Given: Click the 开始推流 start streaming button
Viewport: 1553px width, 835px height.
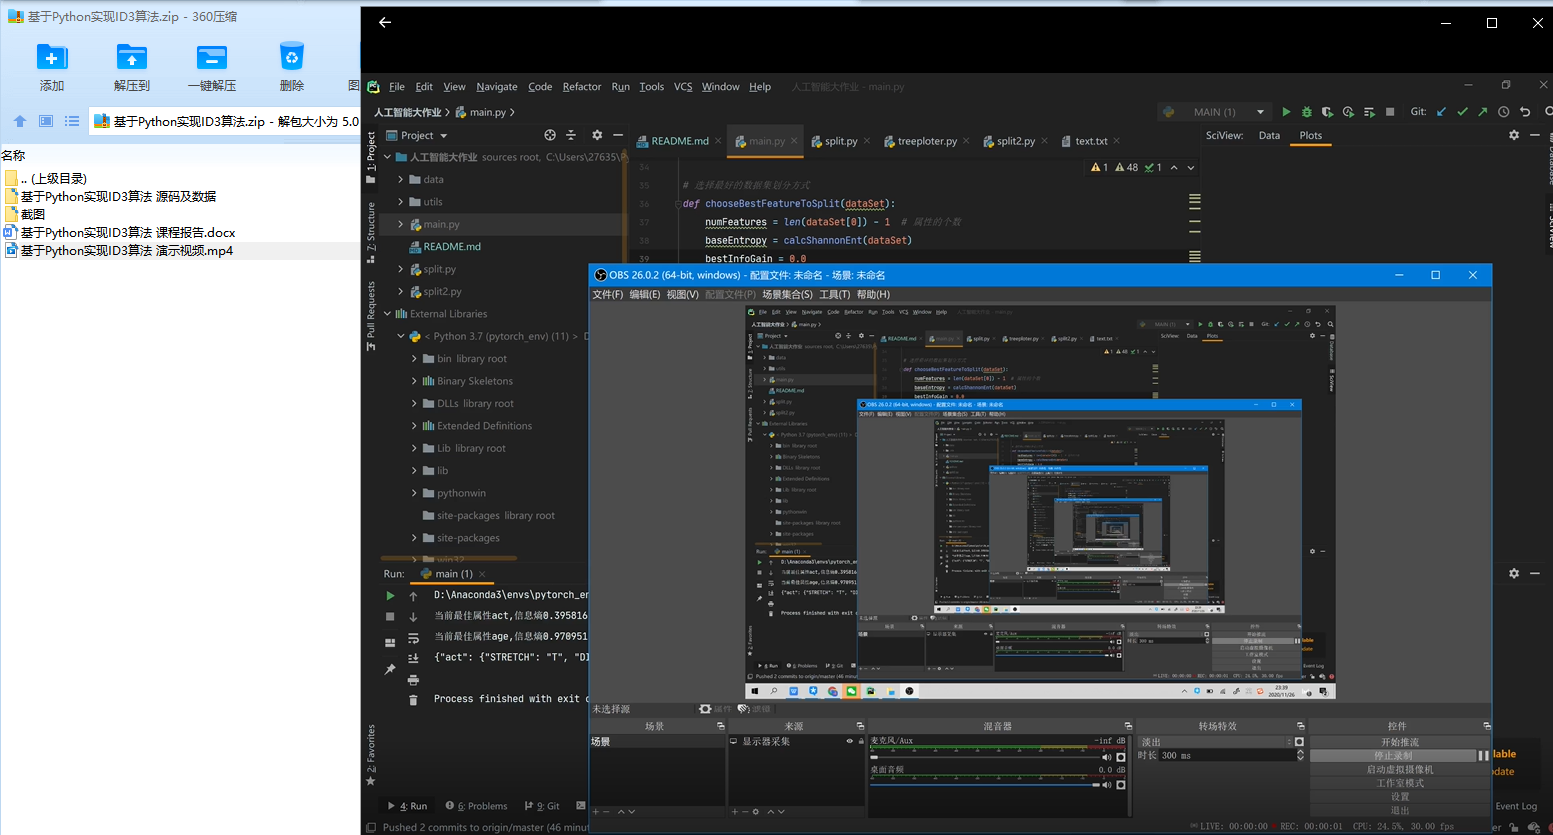Looking at the screenshot, I should coord(1399,742).
